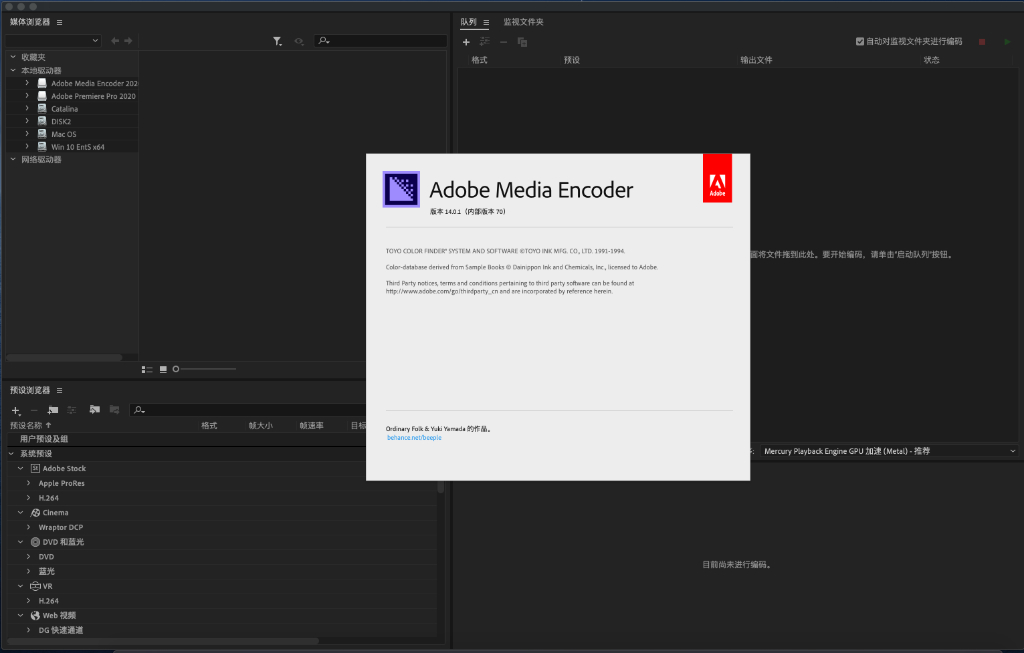Click the delete preset minus icon
Screen dimensions: 1024x653
point(34,410)
